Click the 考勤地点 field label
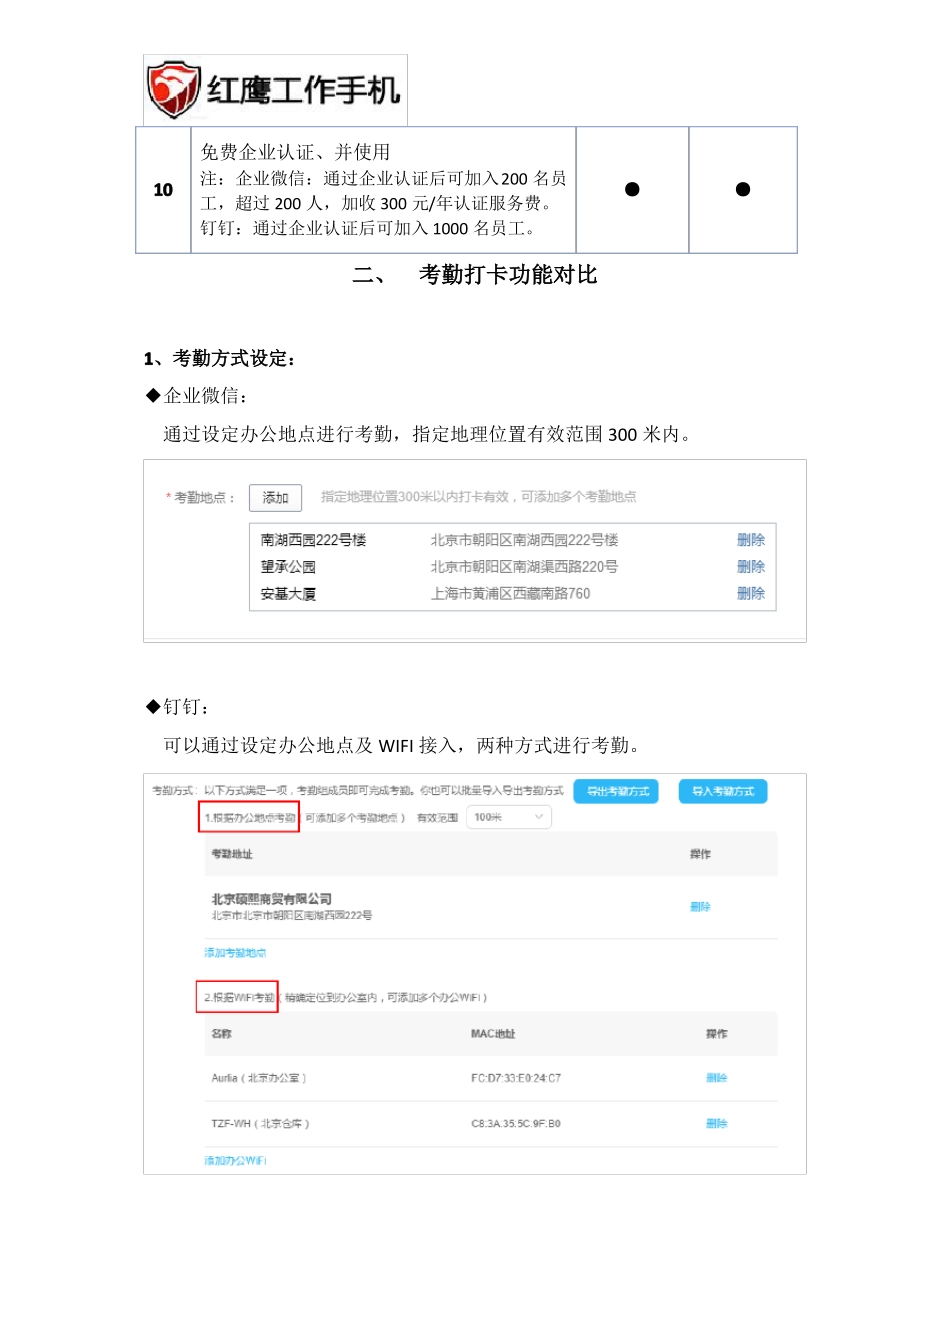Viewport: 950px width, 1344px height. [x=201, y=497]
